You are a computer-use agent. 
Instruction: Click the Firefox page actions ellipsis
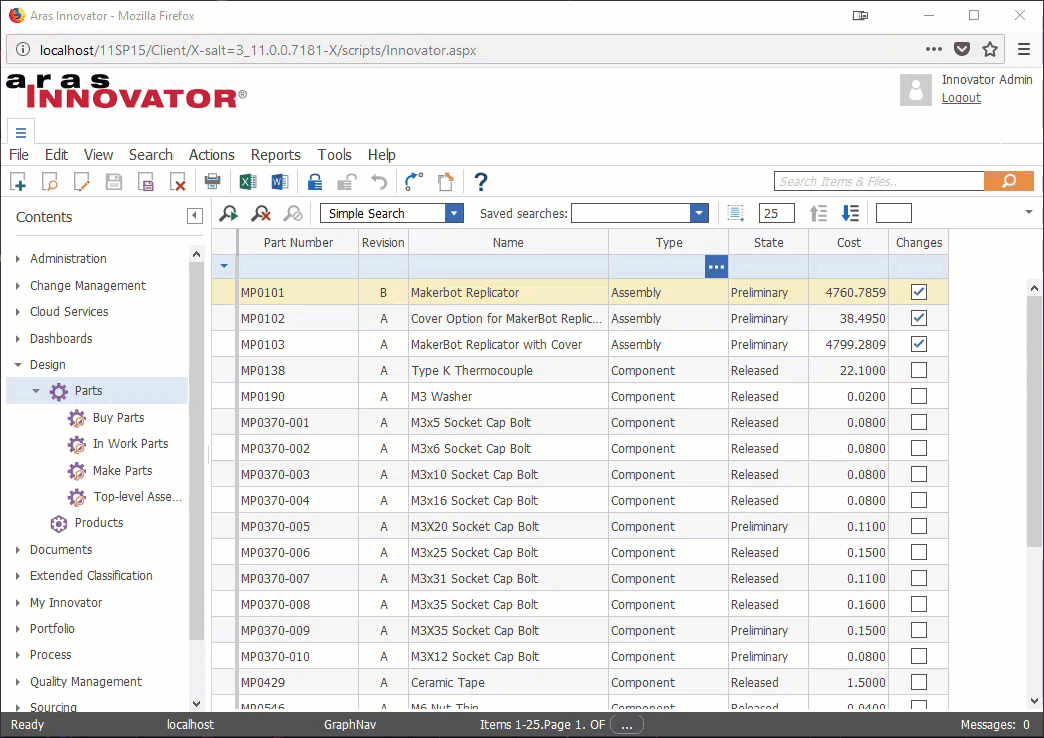pos(934,49)
